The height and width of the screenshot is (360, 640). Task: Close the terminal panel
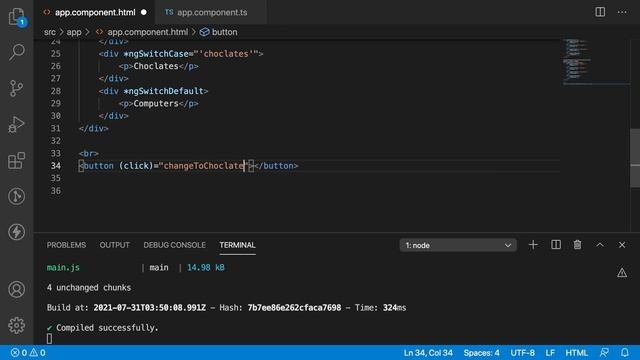point(622,245)
